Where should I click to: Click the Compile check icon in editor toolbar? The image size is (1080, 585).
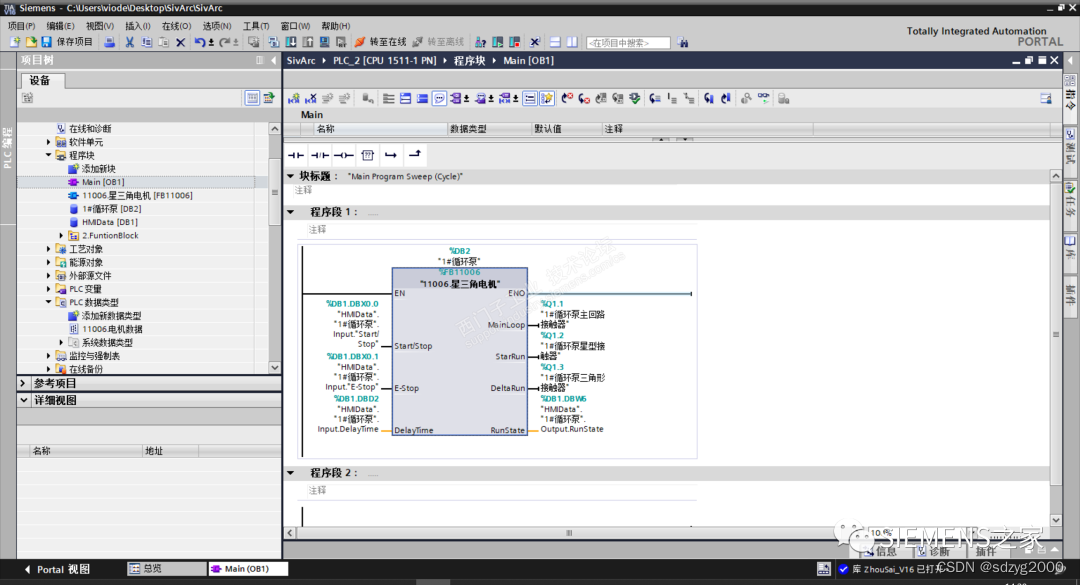(635, 99)
